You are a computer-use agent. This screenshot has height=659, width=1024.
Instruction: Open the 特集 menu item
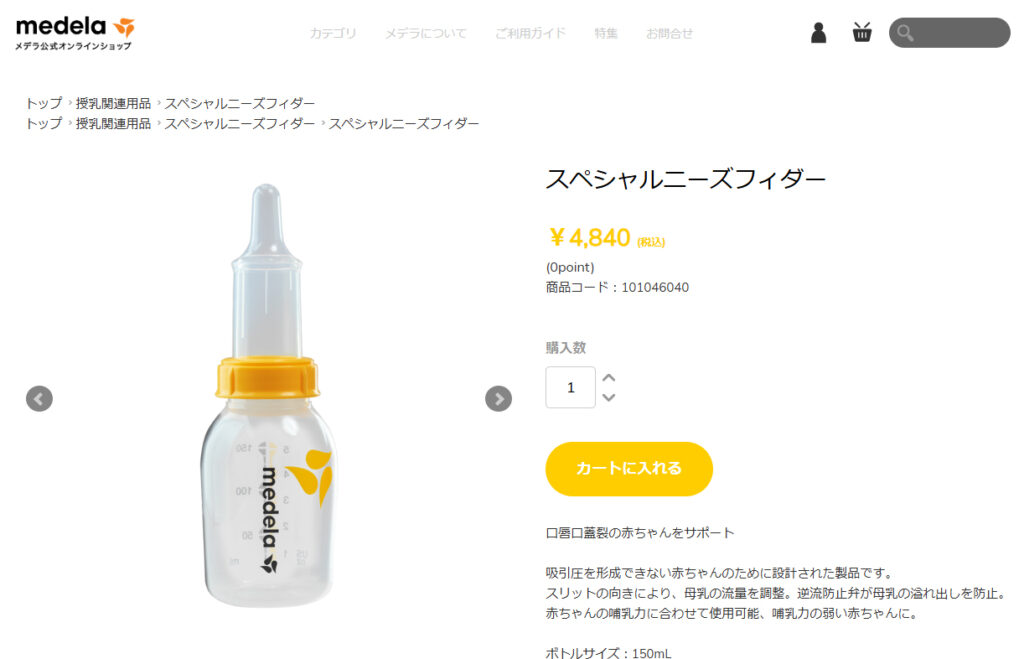click(606, 33)
